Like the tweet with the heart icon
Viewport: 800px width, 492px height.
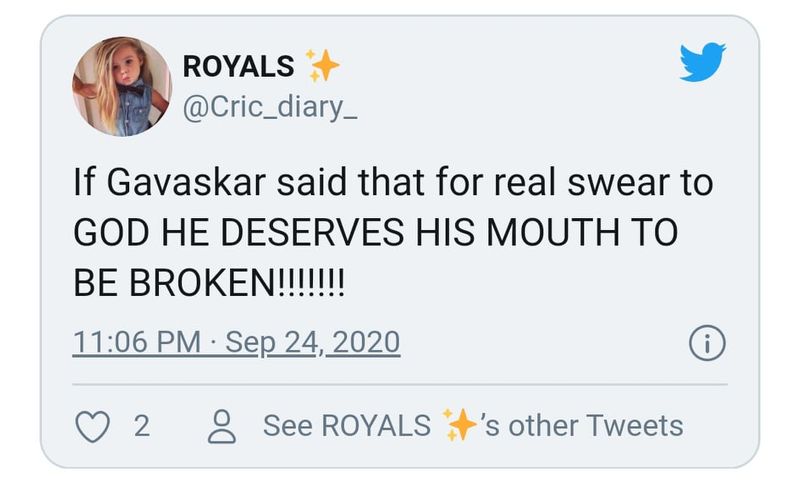point(92,426)
